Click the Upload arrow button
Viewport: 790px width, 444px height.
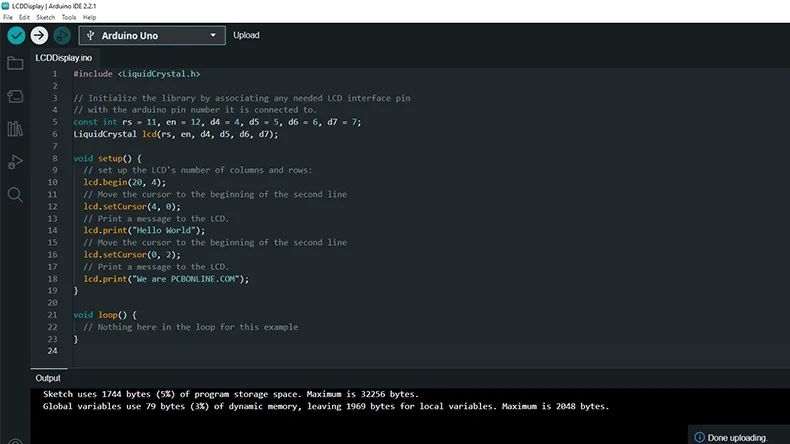(39, 35)
